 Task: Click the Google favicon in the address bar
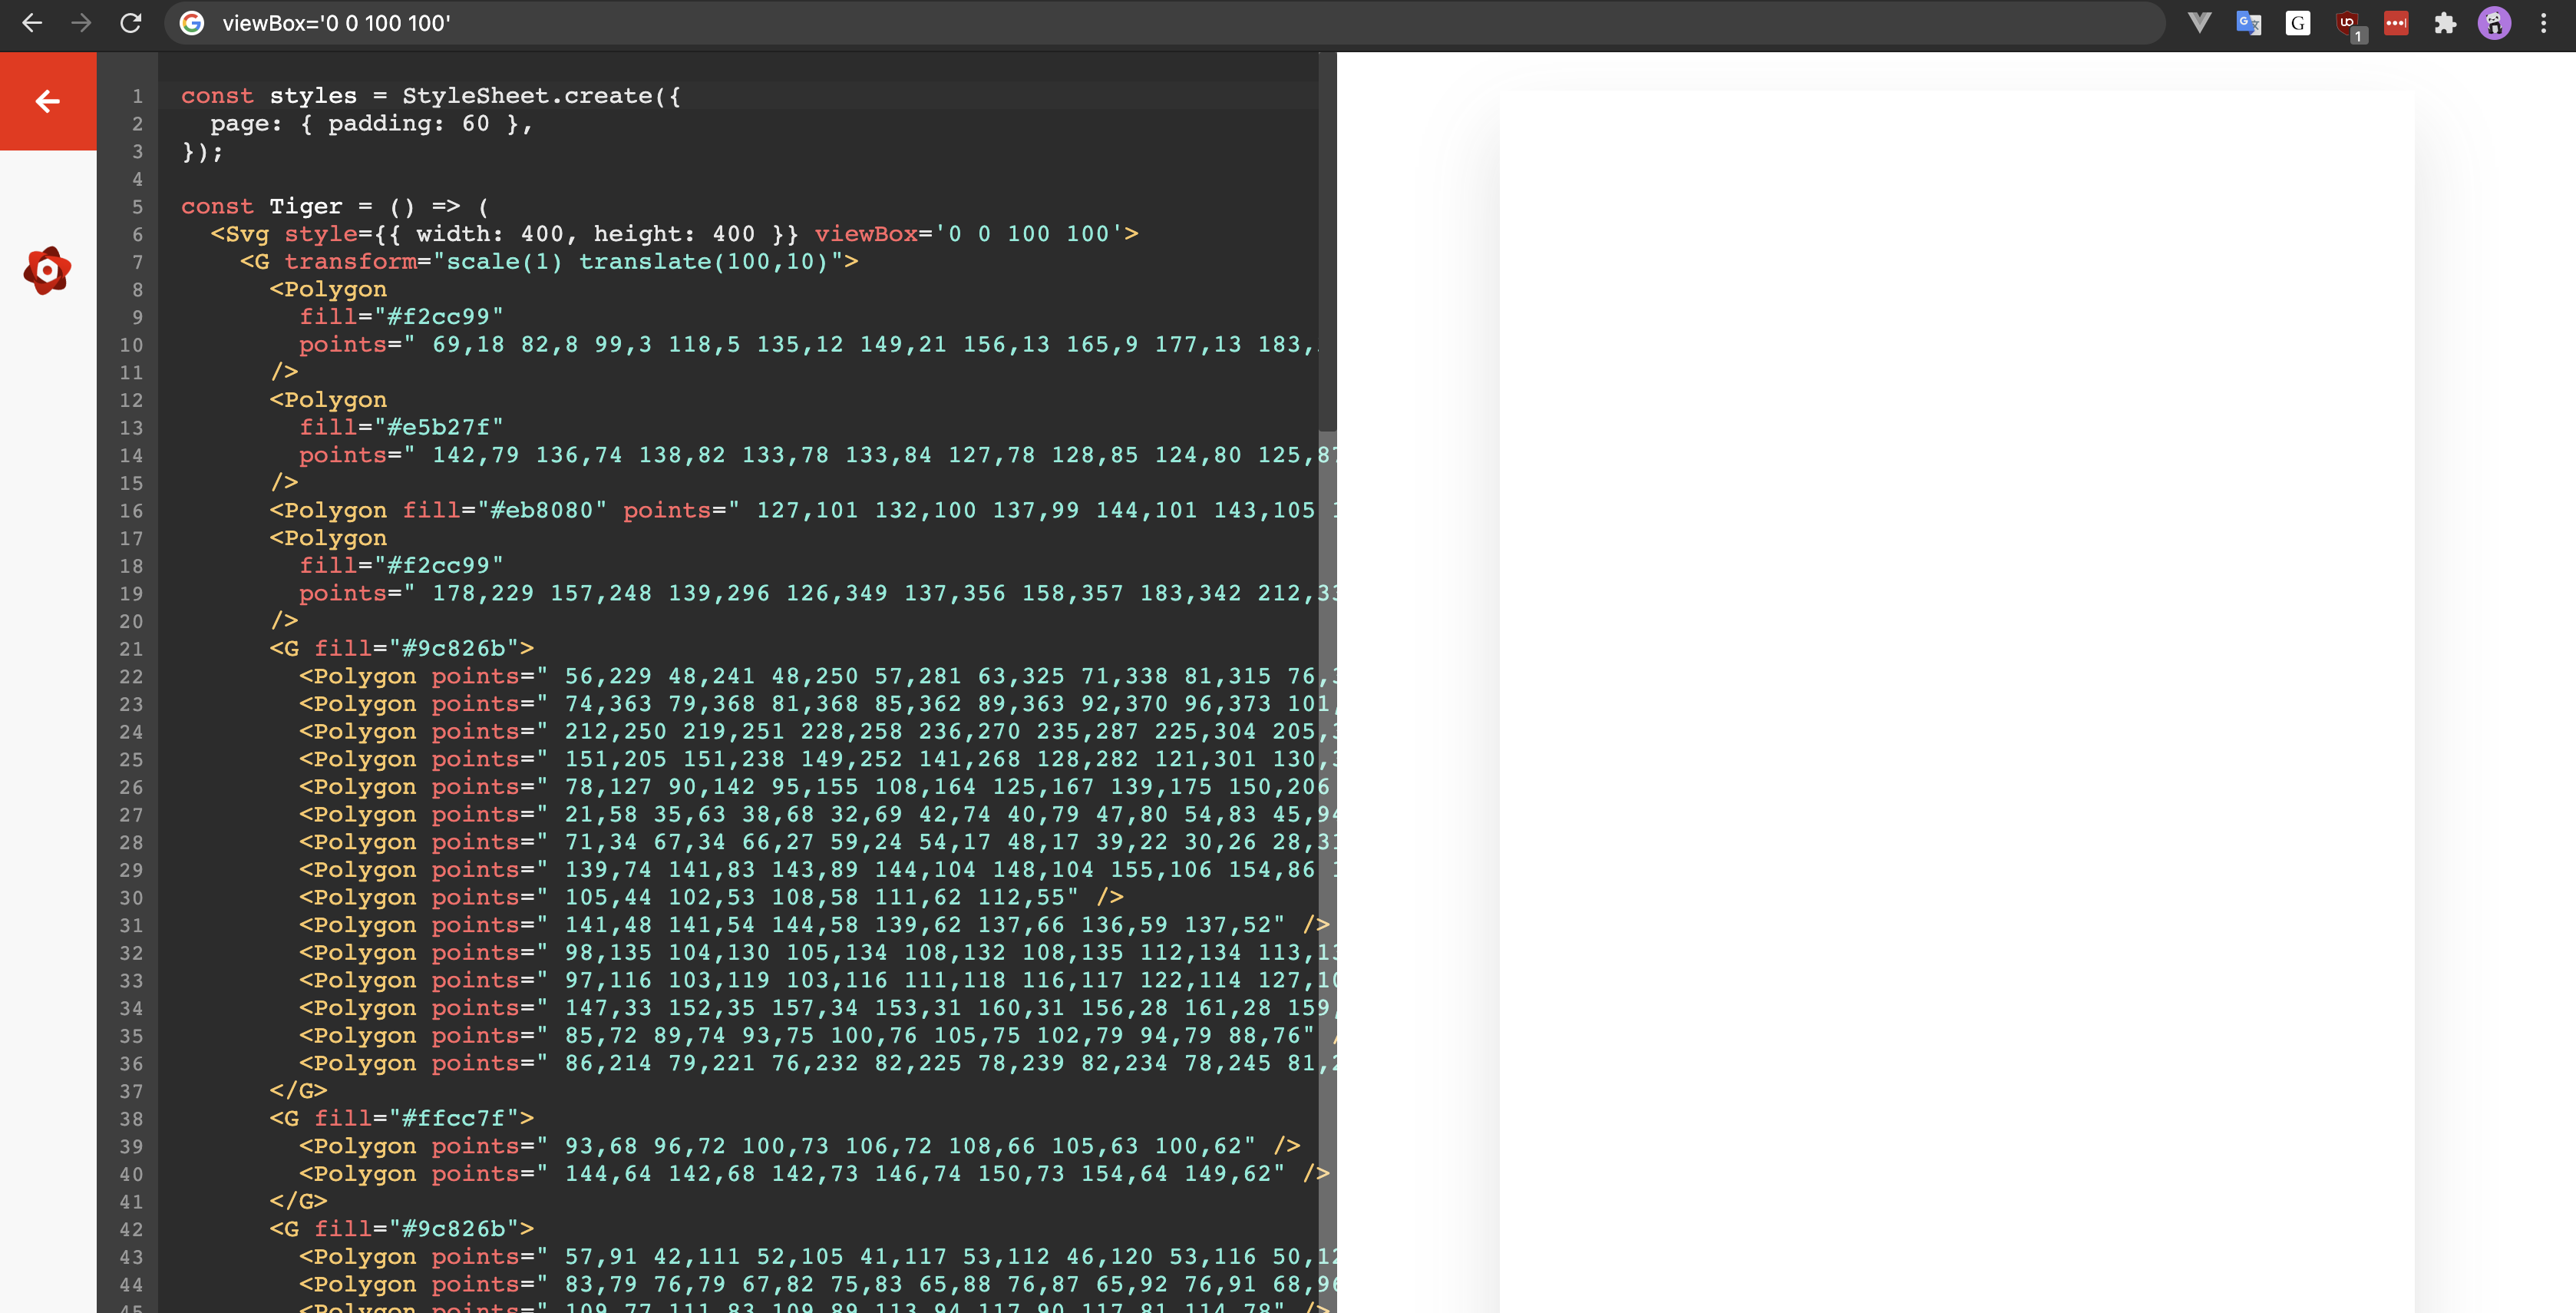[192, 22]
